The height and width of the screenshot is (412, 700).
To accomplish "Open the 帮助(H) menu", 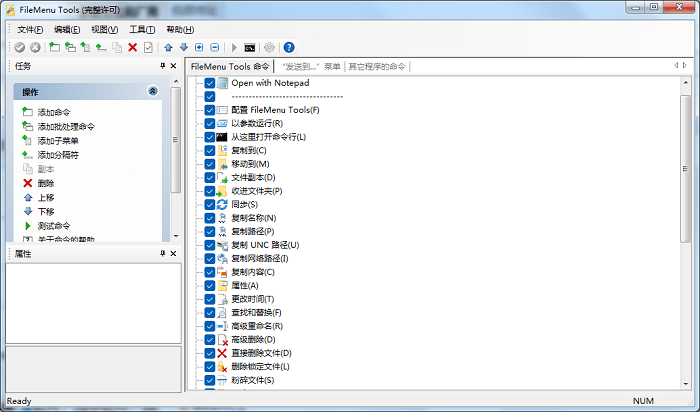I will coord(180,29).
